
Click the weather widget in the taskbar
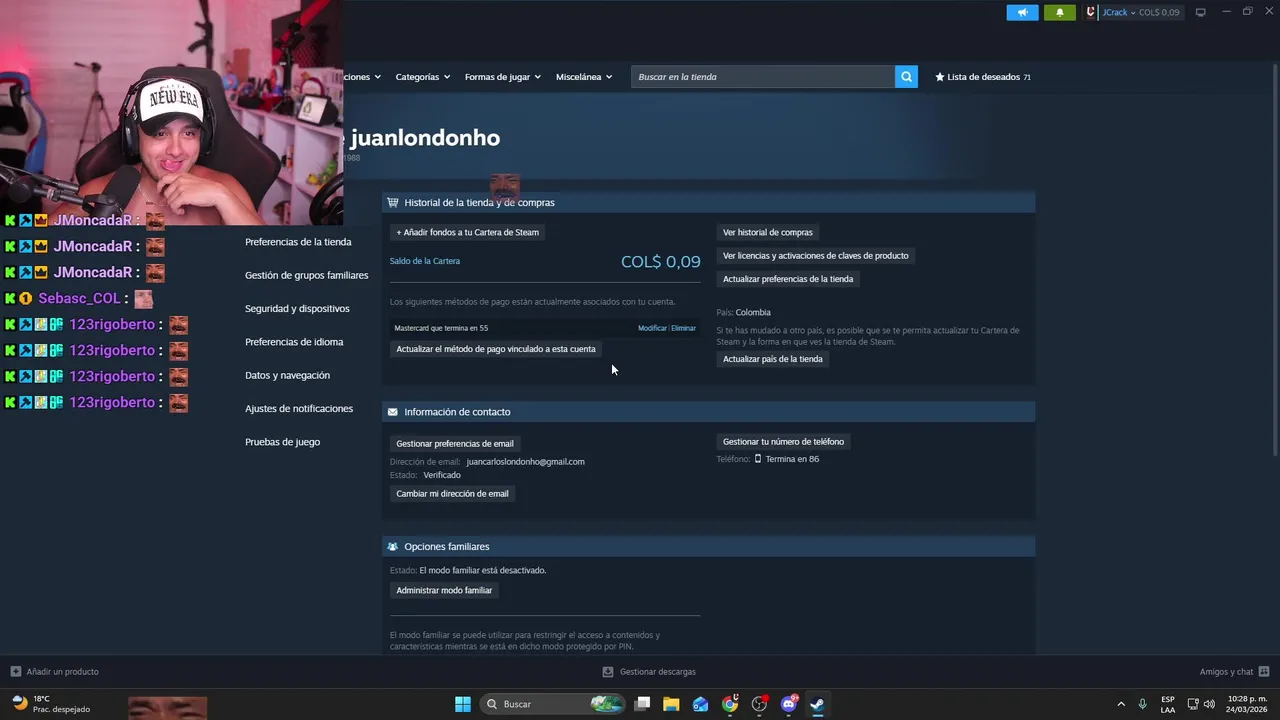pyautogui.click(x=52, y=704)
